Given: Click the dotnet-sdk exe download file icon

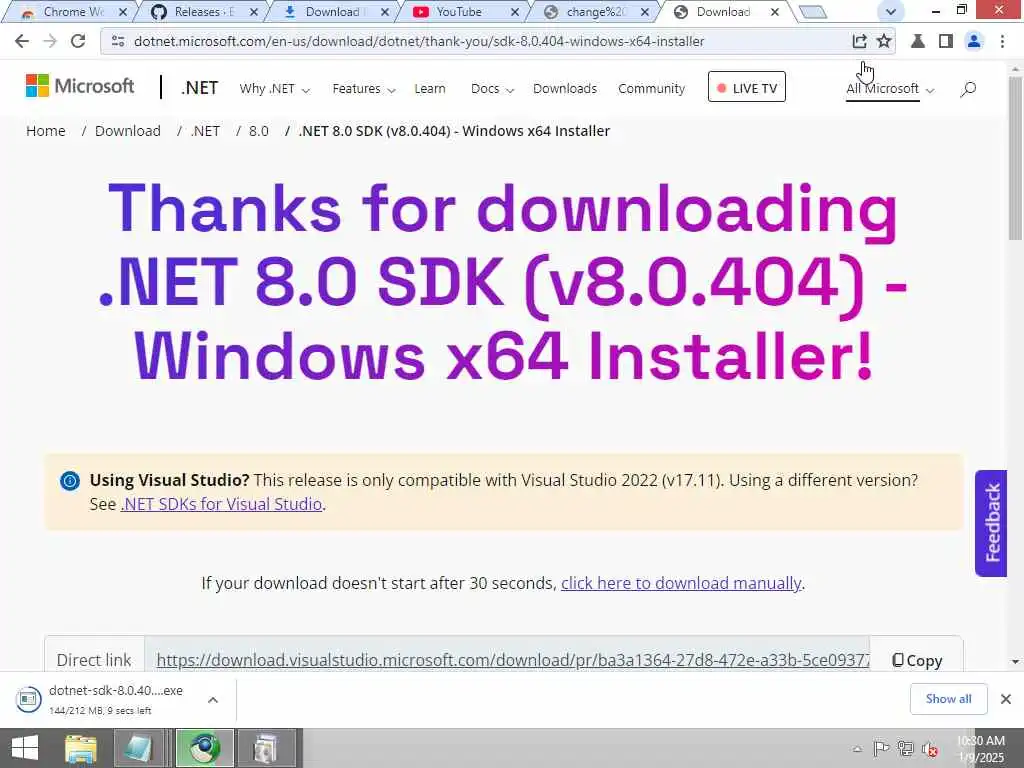Looking at the screenshot, I should pos(28,699).
